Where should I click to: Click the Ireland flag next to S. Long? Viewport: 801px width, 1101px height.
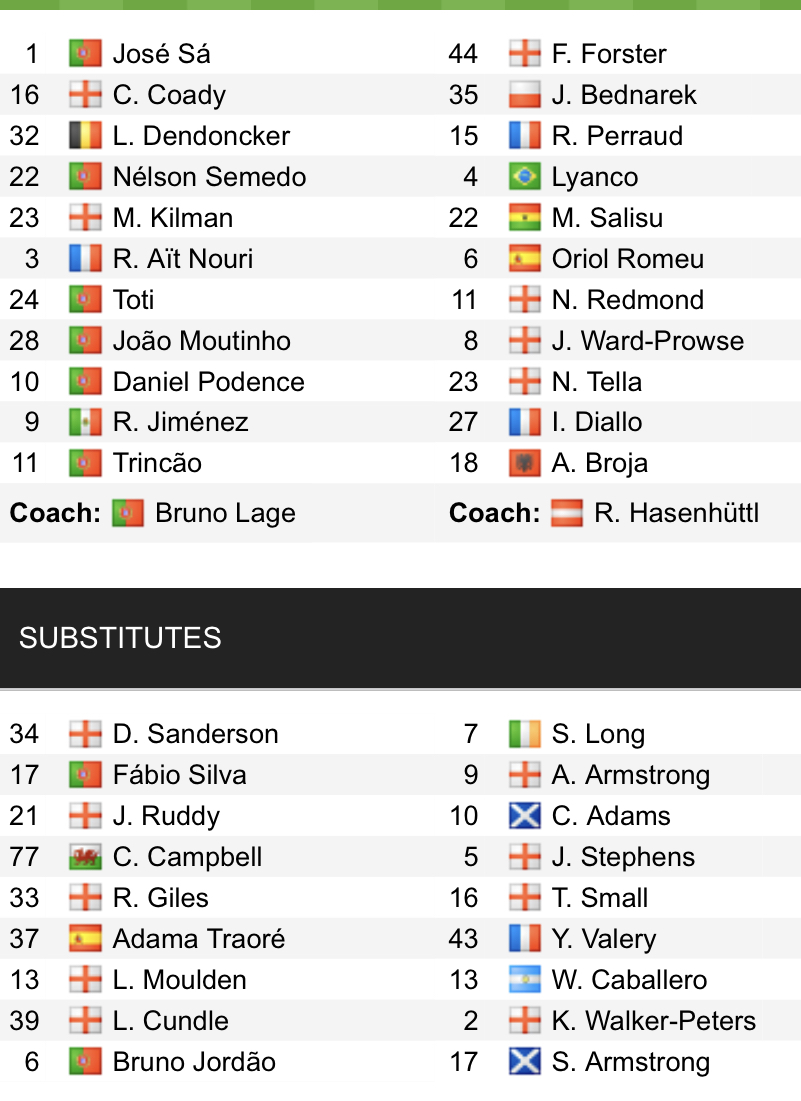click(x=524, y=734)
